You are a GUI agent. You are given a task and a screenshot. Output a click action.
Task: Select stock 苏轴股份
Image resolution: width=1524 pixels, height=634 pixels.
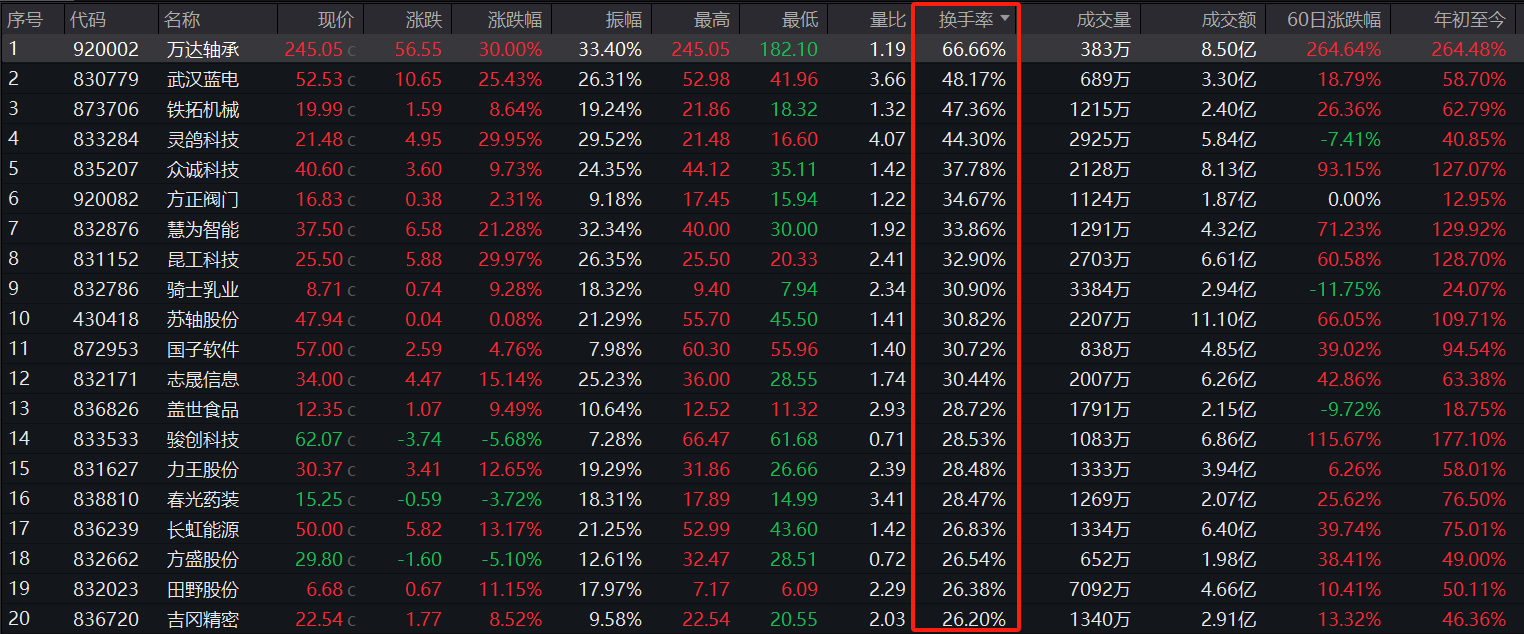click(x=203, y=319)
